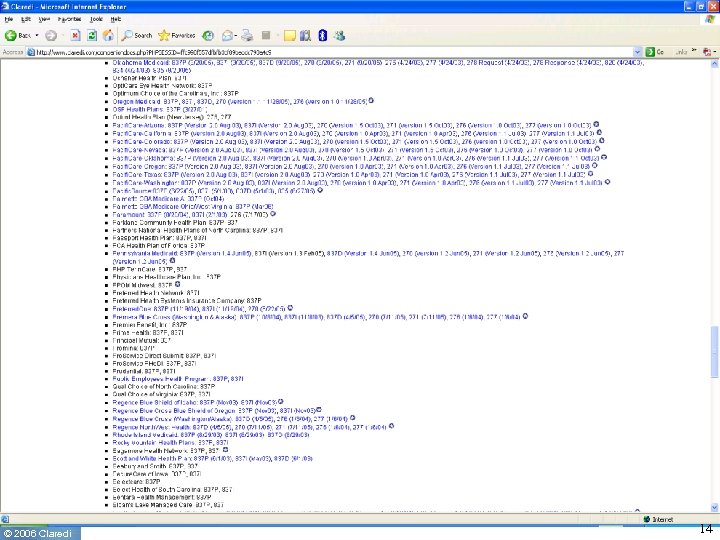Open the Search pane from the toolbar
Viewport: 720px width, 540px height.
pos(137,35)
